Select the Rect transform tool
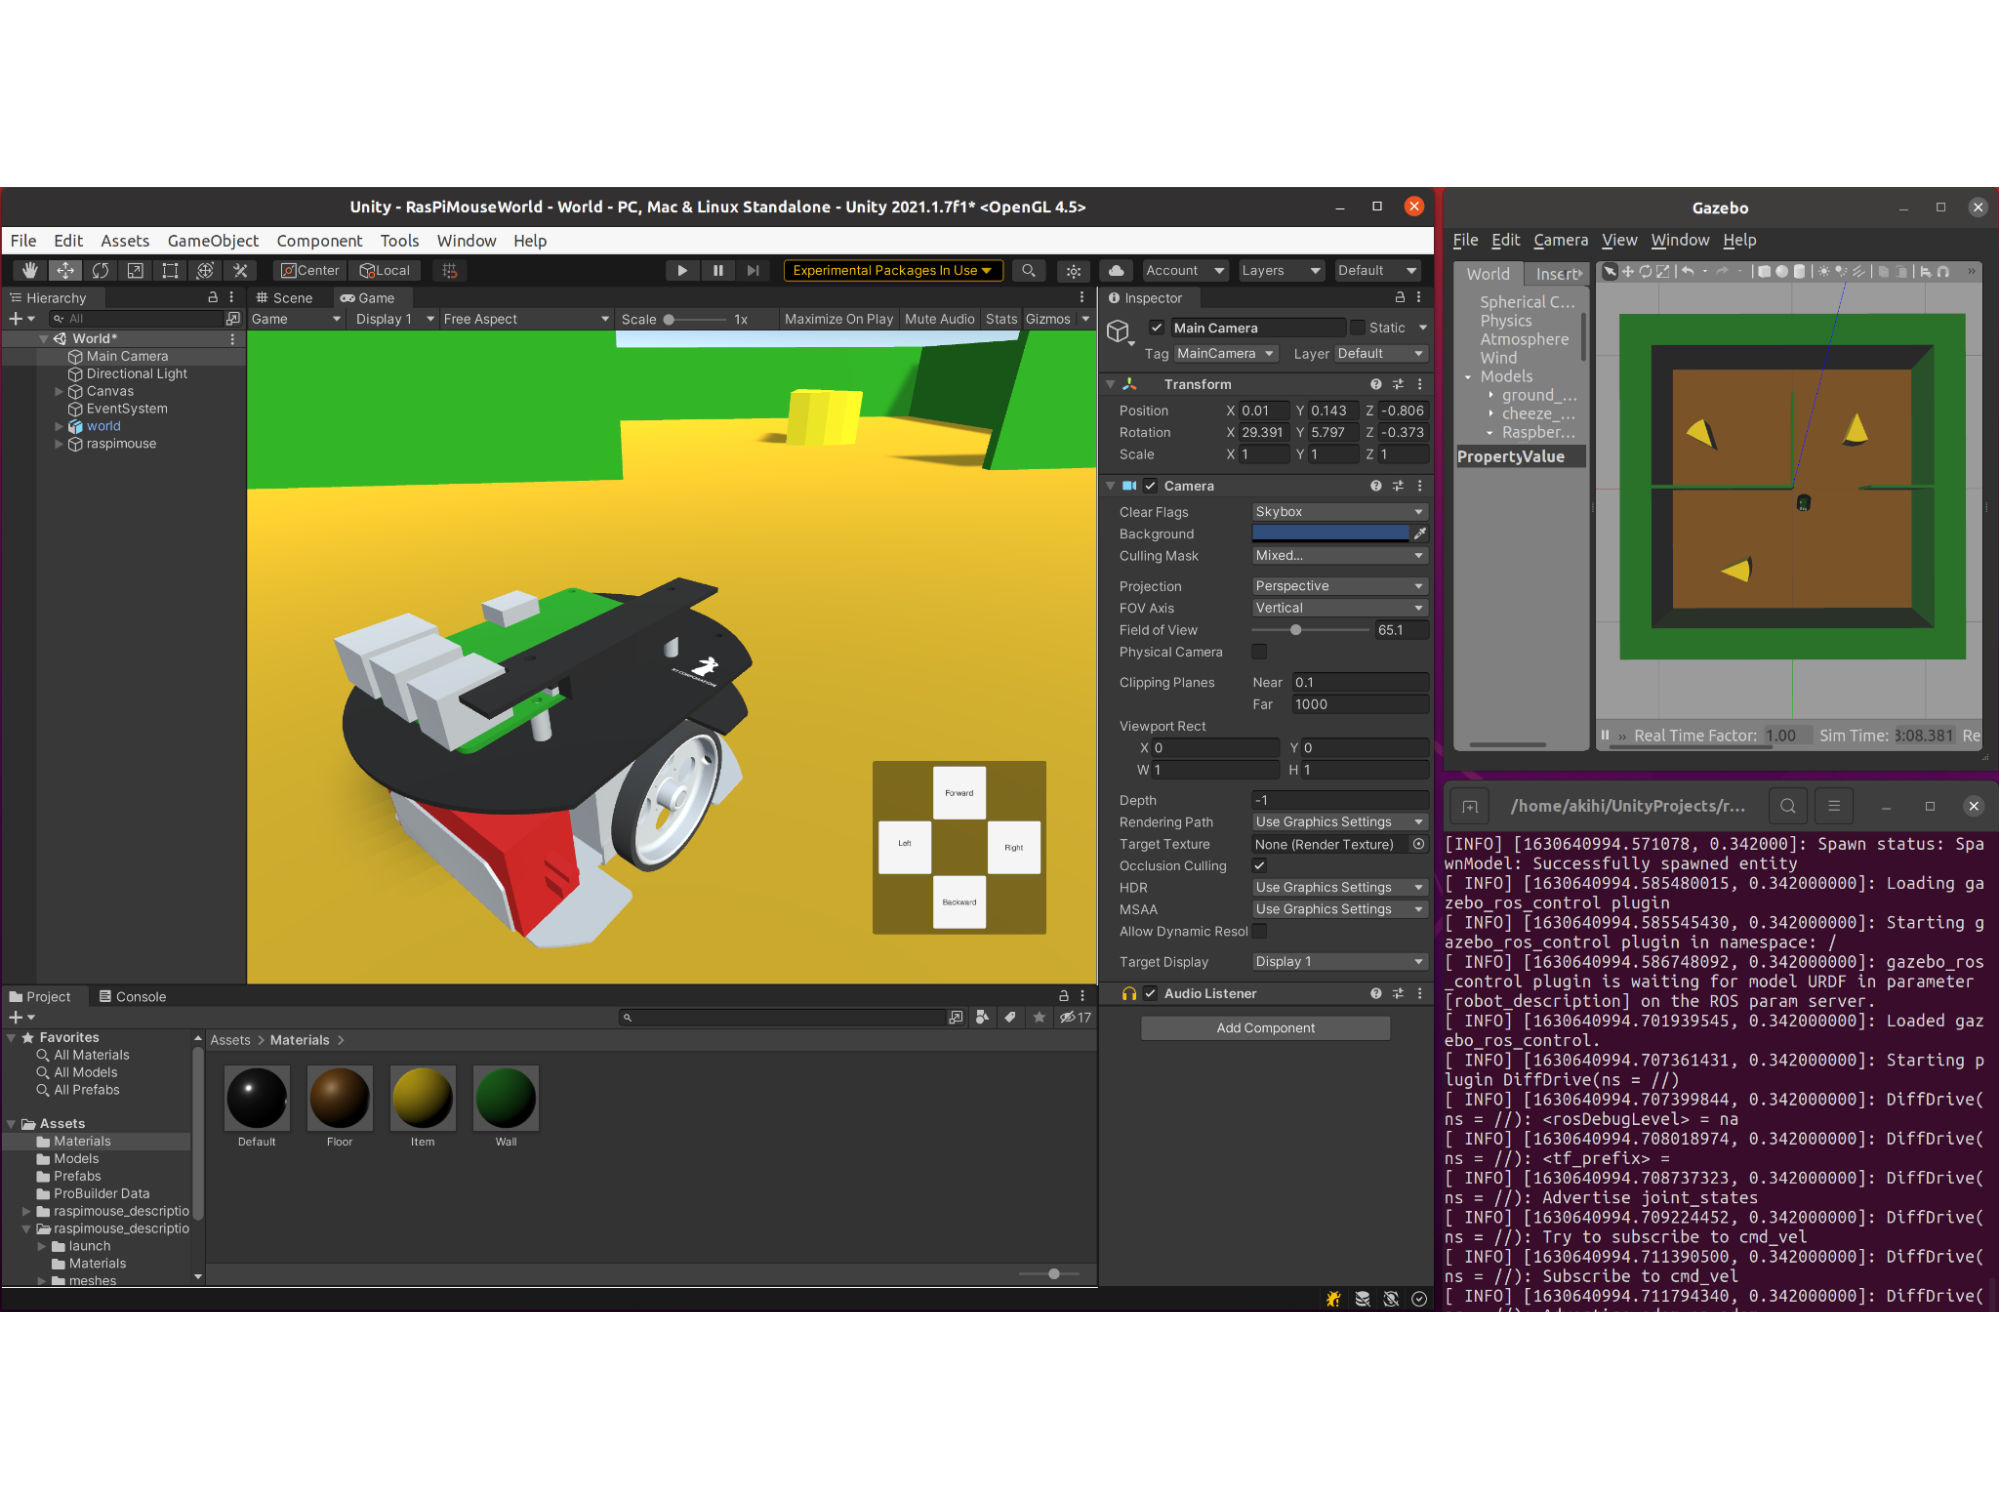The width and height of the screenshot is (2000, 1500). point(168,270)
